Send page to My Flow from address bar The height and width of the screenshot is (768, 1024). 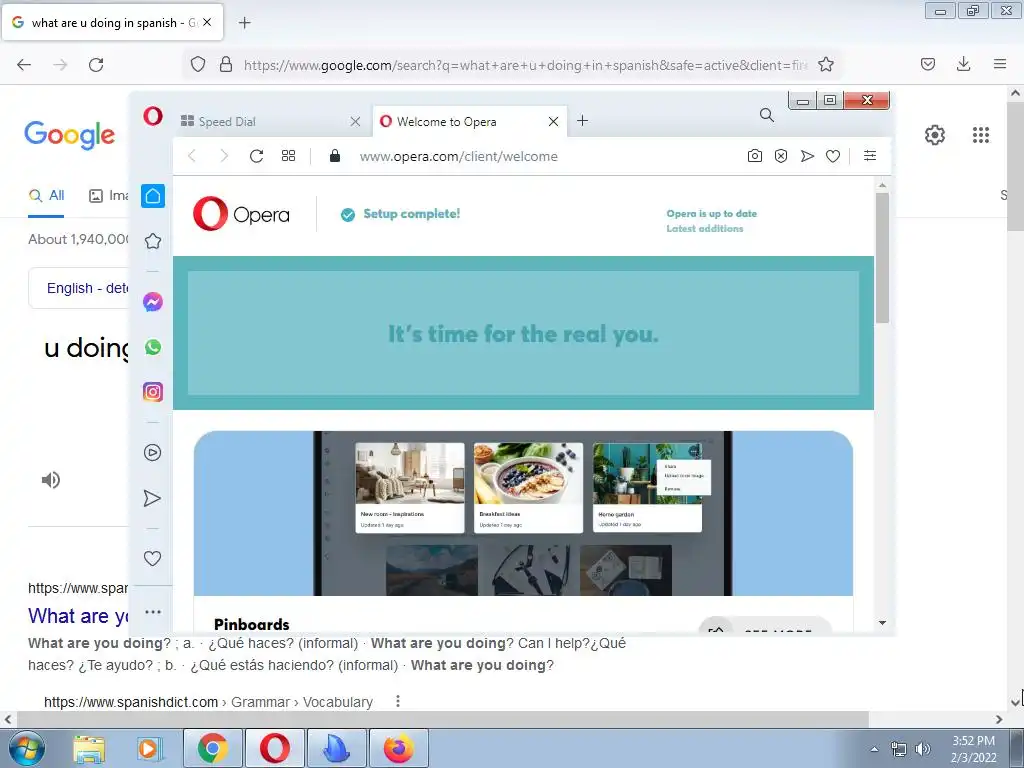[x=807, y=156]
